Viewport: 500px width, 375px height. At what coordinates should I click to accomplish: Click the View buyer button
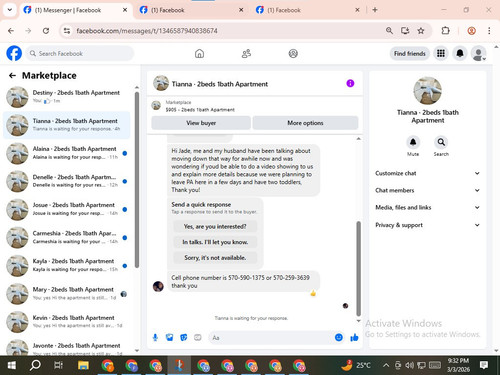coord(201,123)
